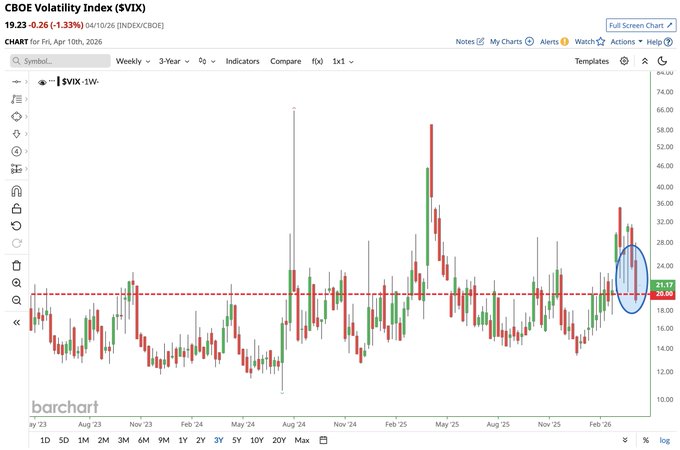The height and width of the screenshot is (450, 680).
Task: Select the 1Y range tab
Action: (183, 440)
